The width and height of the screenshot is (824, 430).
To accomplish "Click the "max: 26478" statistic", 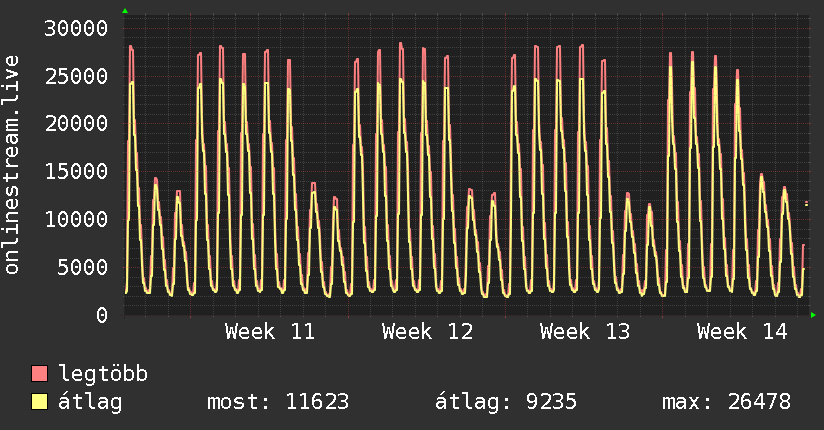I will 726,403.
